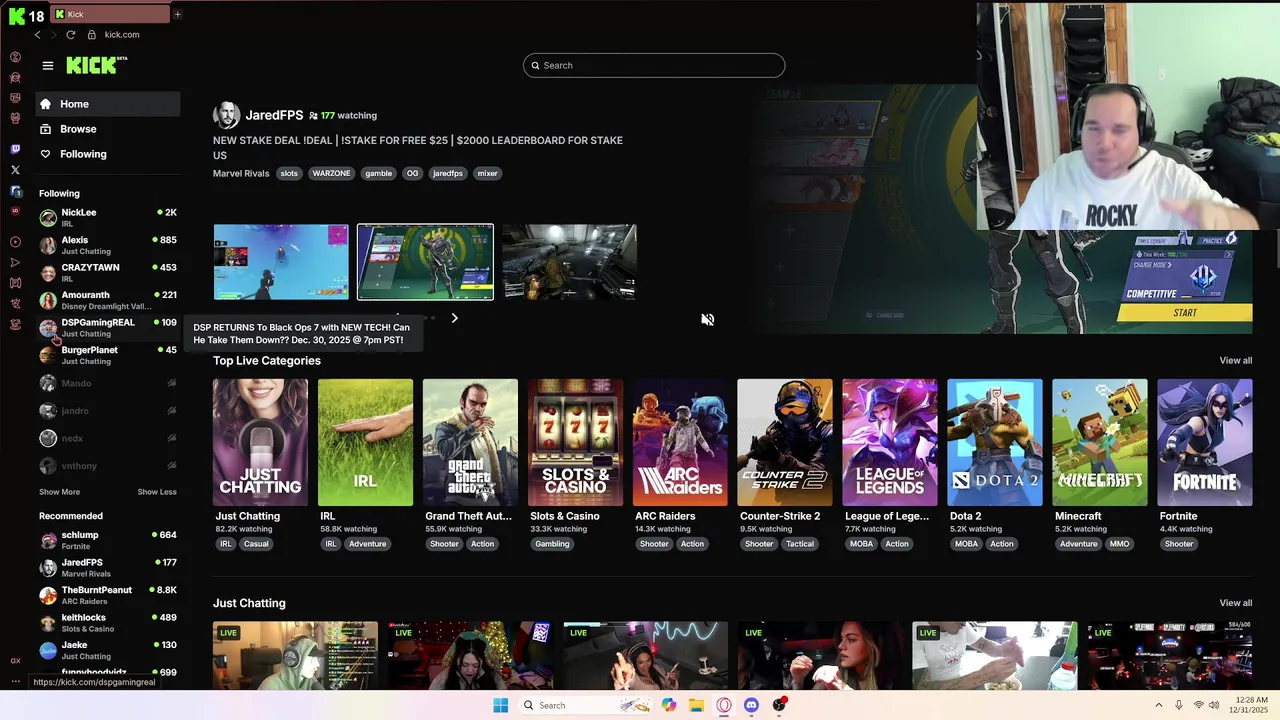Open Alexis channel in the Following list
This screenshot has height=720, width=1280.
point(108,245)
